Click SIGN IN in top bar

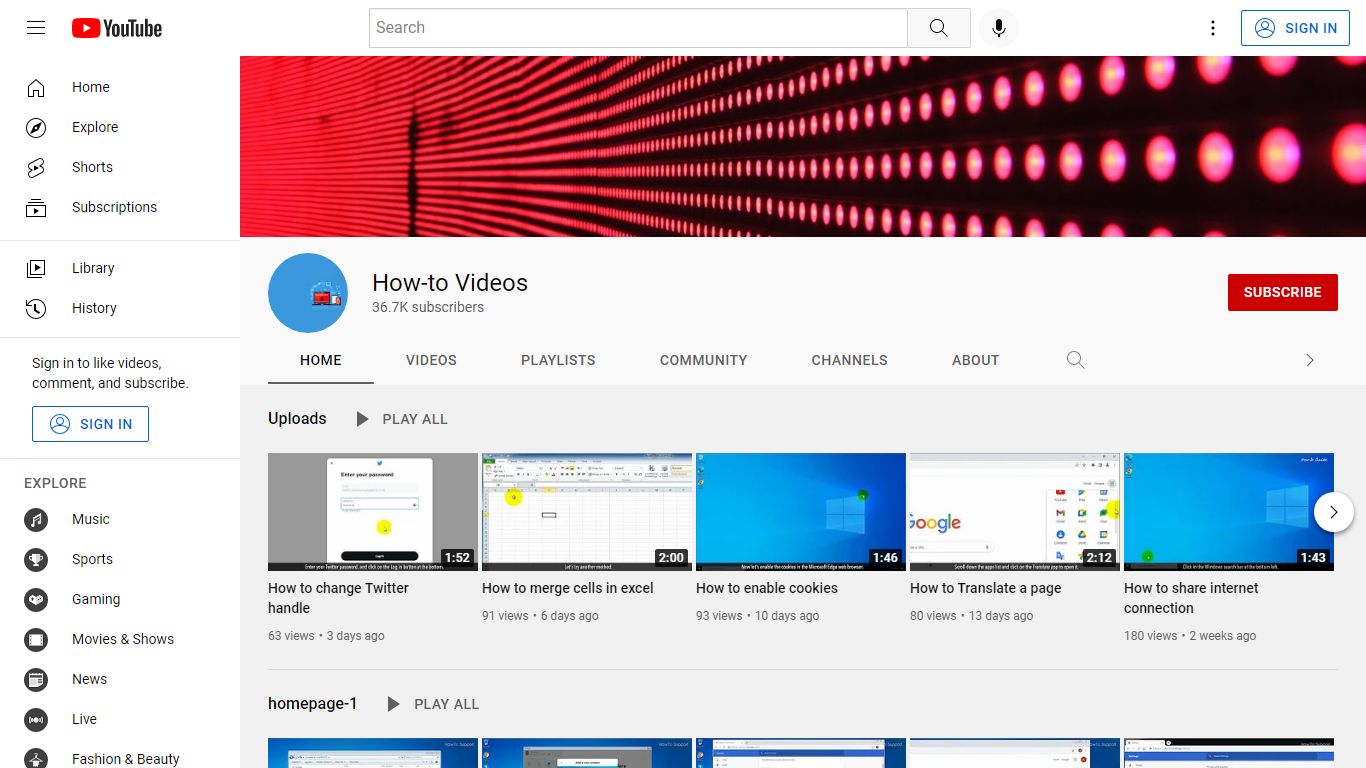tap(1295, 28)
